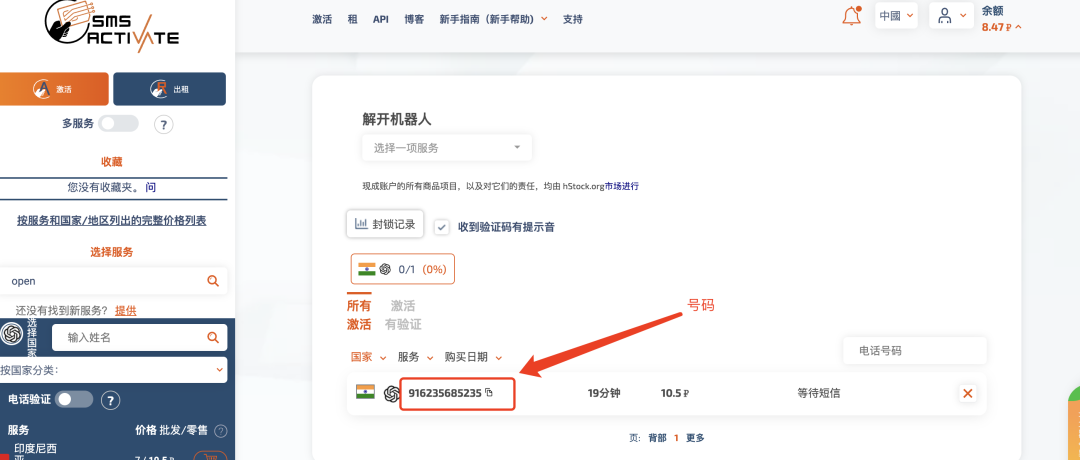Open the 激活 top menu item

[x=322, y=19]
